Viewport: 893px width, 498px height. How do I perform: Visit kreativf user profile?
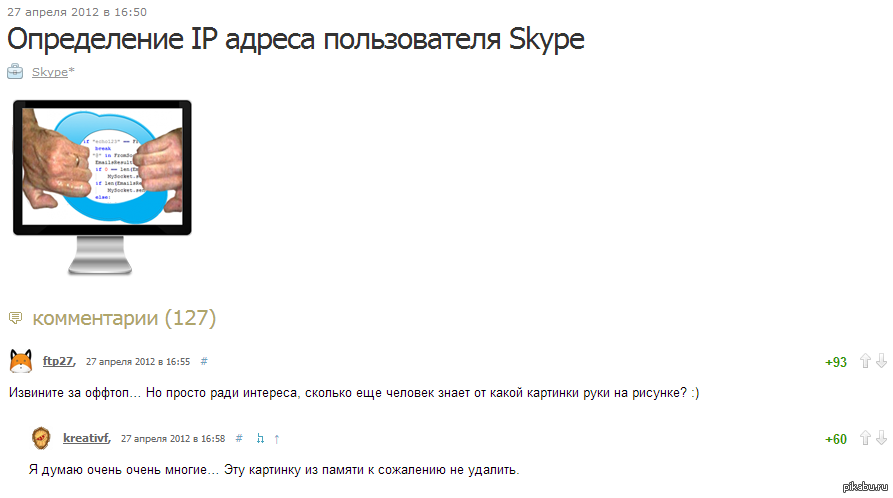coord(86,438)
